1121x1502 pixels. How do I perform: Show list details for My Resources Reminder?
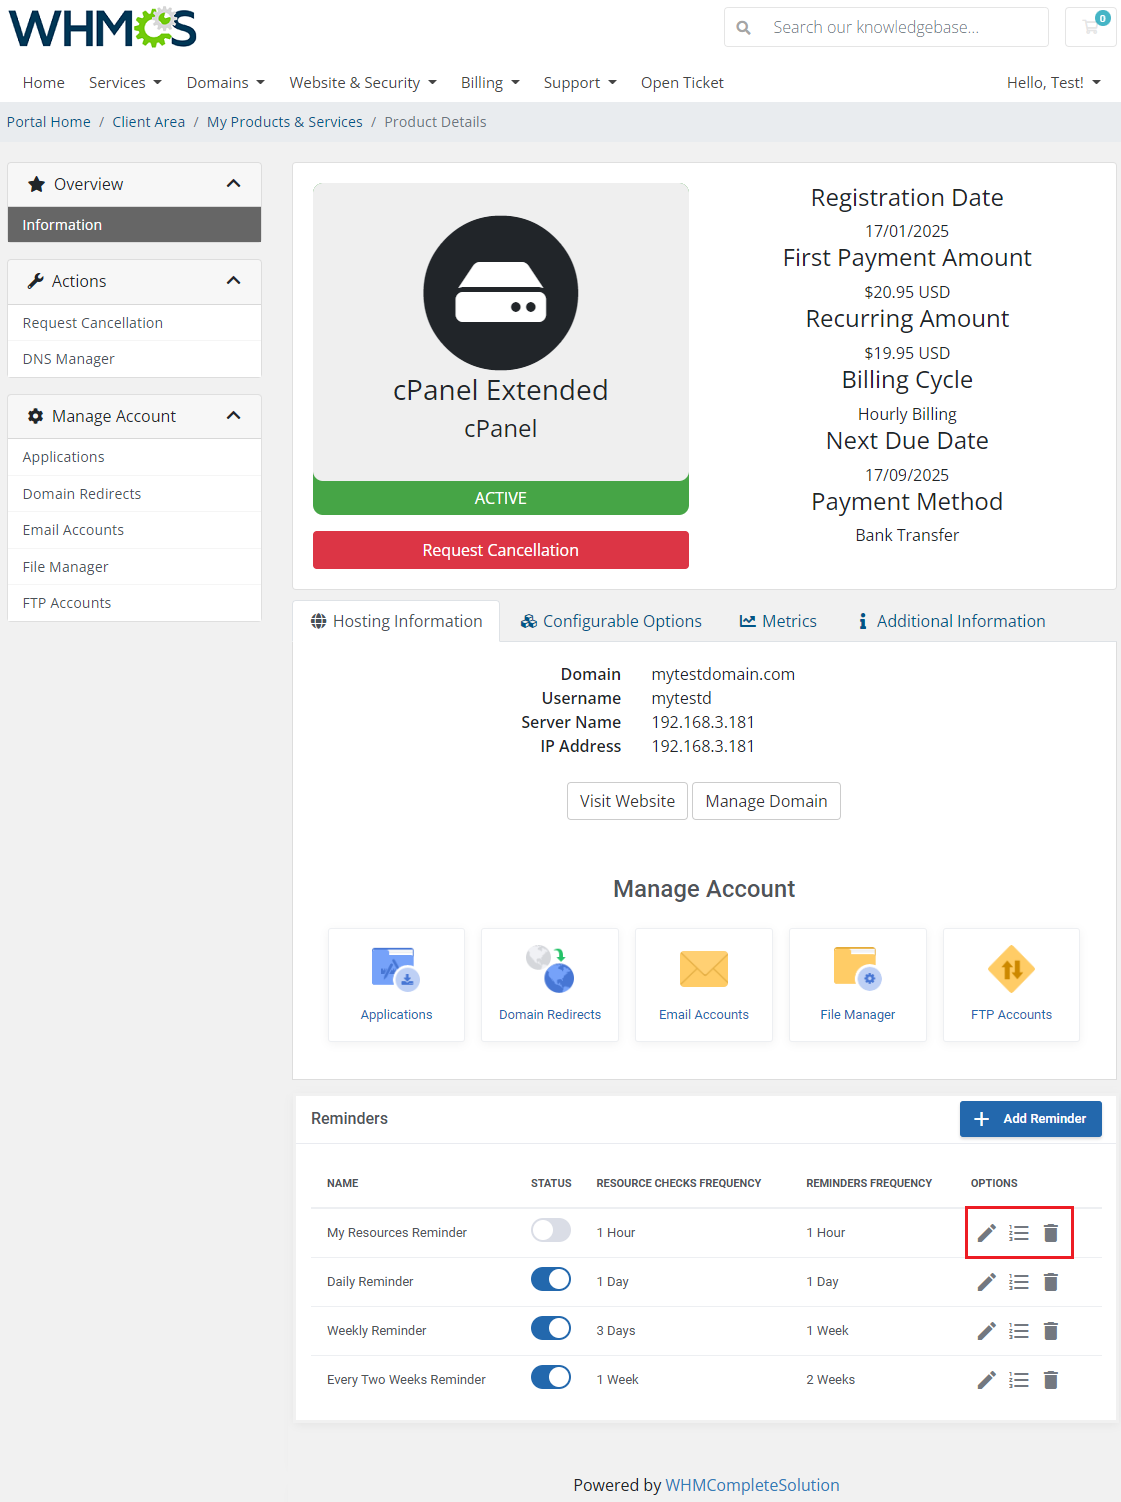point(1019,1233)
